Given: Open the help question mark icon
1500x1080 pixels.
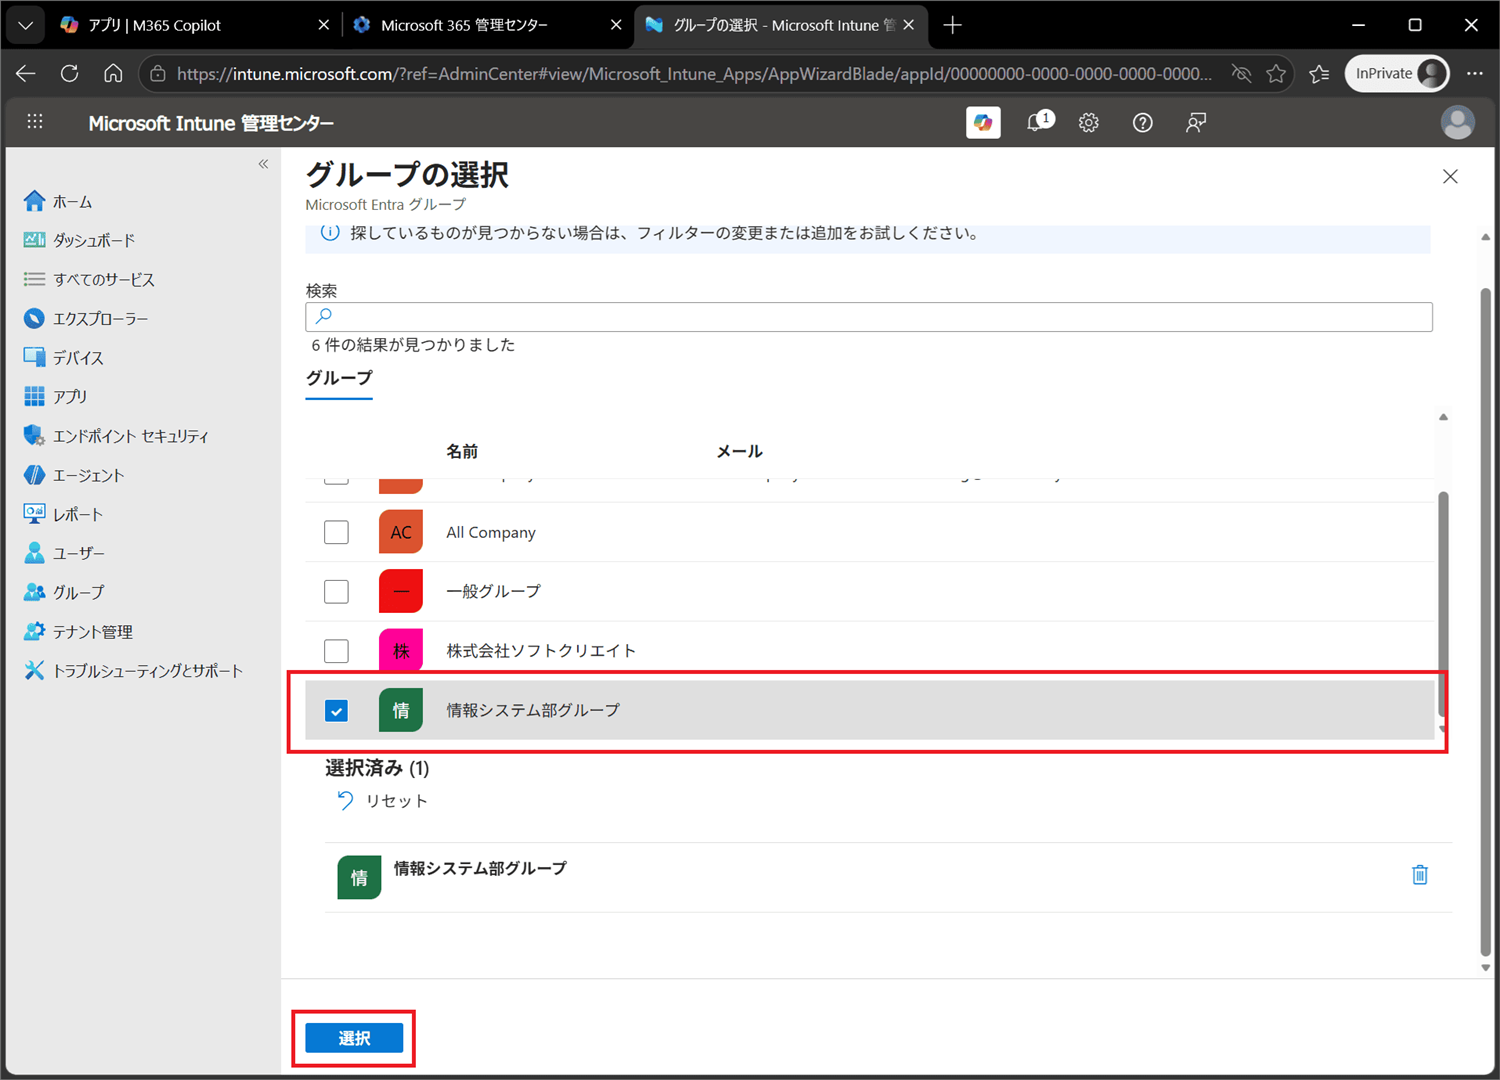Looking at the screenshot, I should click(1143, 123).
